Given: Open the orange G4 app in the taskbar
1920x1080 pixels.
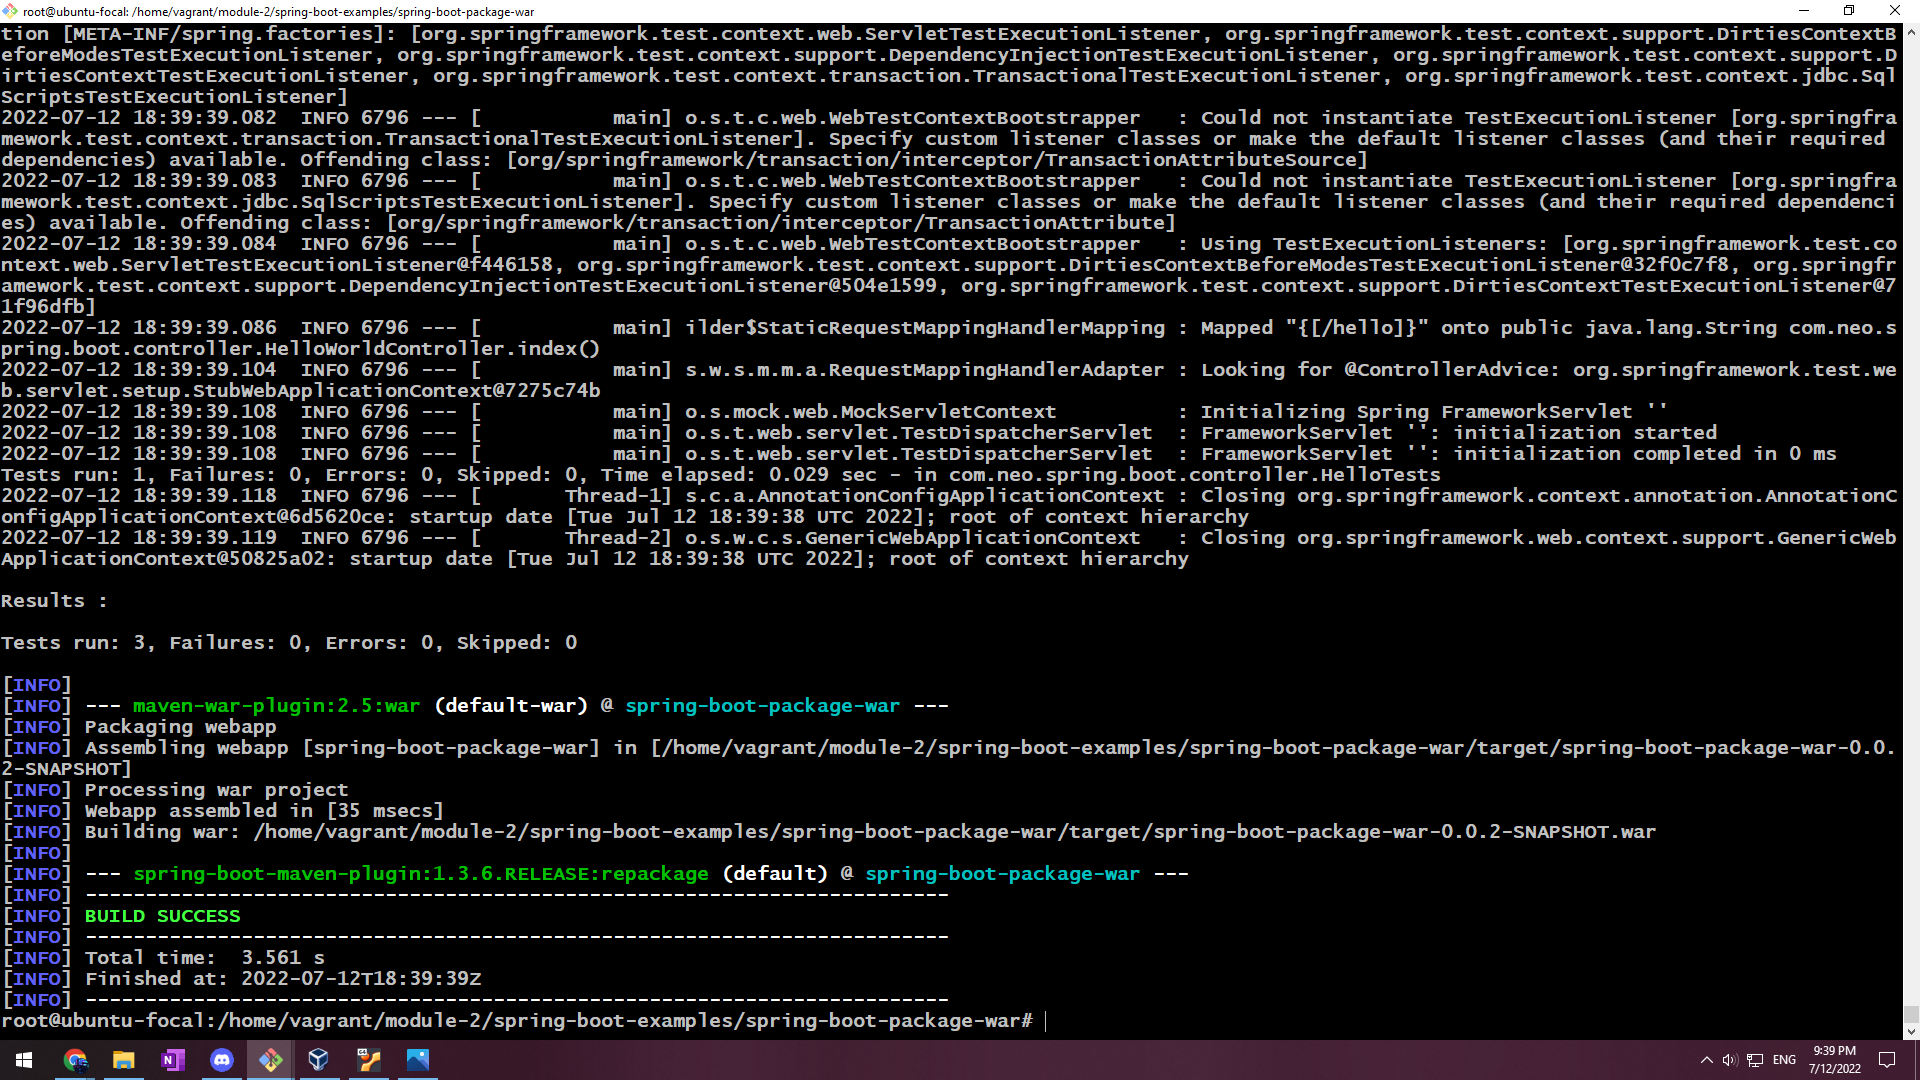Looking at the screenshot, I should pos(369,1060).
